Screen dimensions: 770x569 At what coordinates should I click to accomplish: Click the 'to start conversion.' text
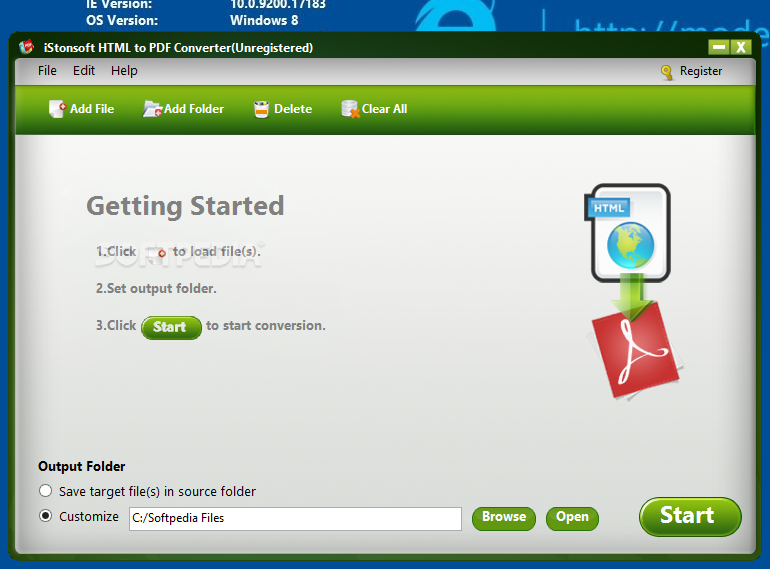(266, 325)
